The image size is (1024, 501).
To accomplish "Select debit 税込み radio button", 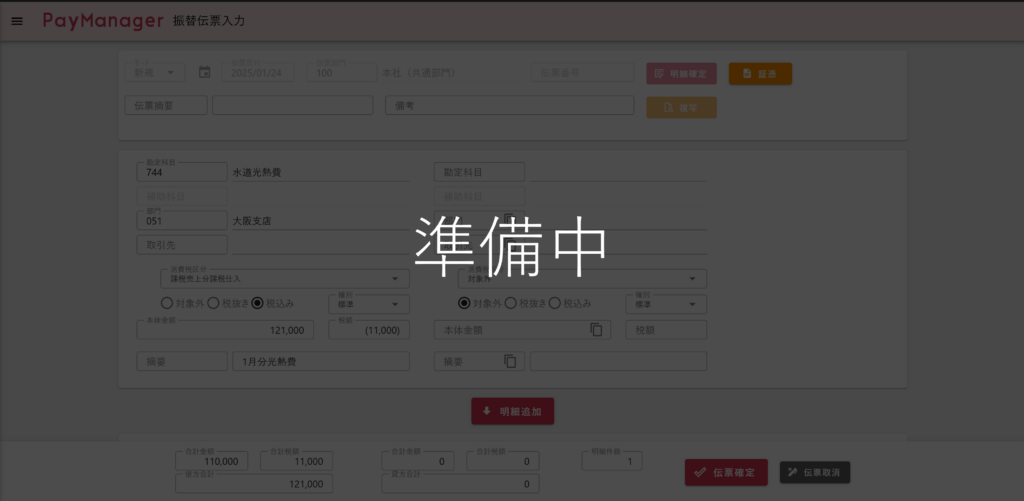I will coord(257,303).
